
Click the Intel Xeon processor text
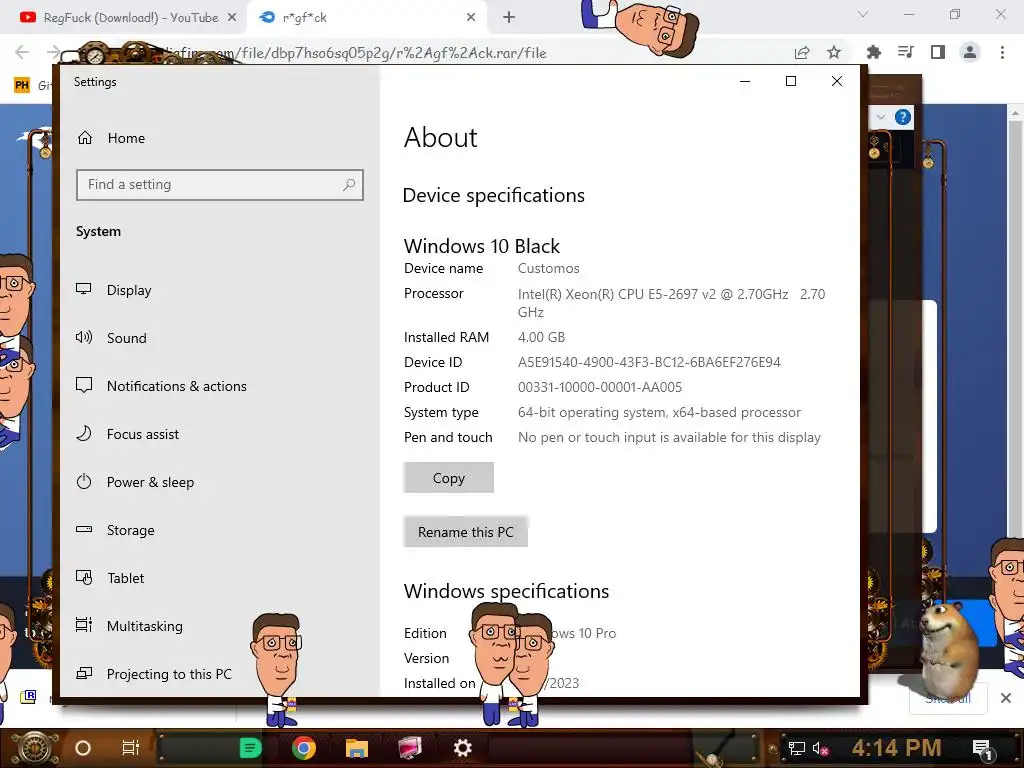pos(671,303)
